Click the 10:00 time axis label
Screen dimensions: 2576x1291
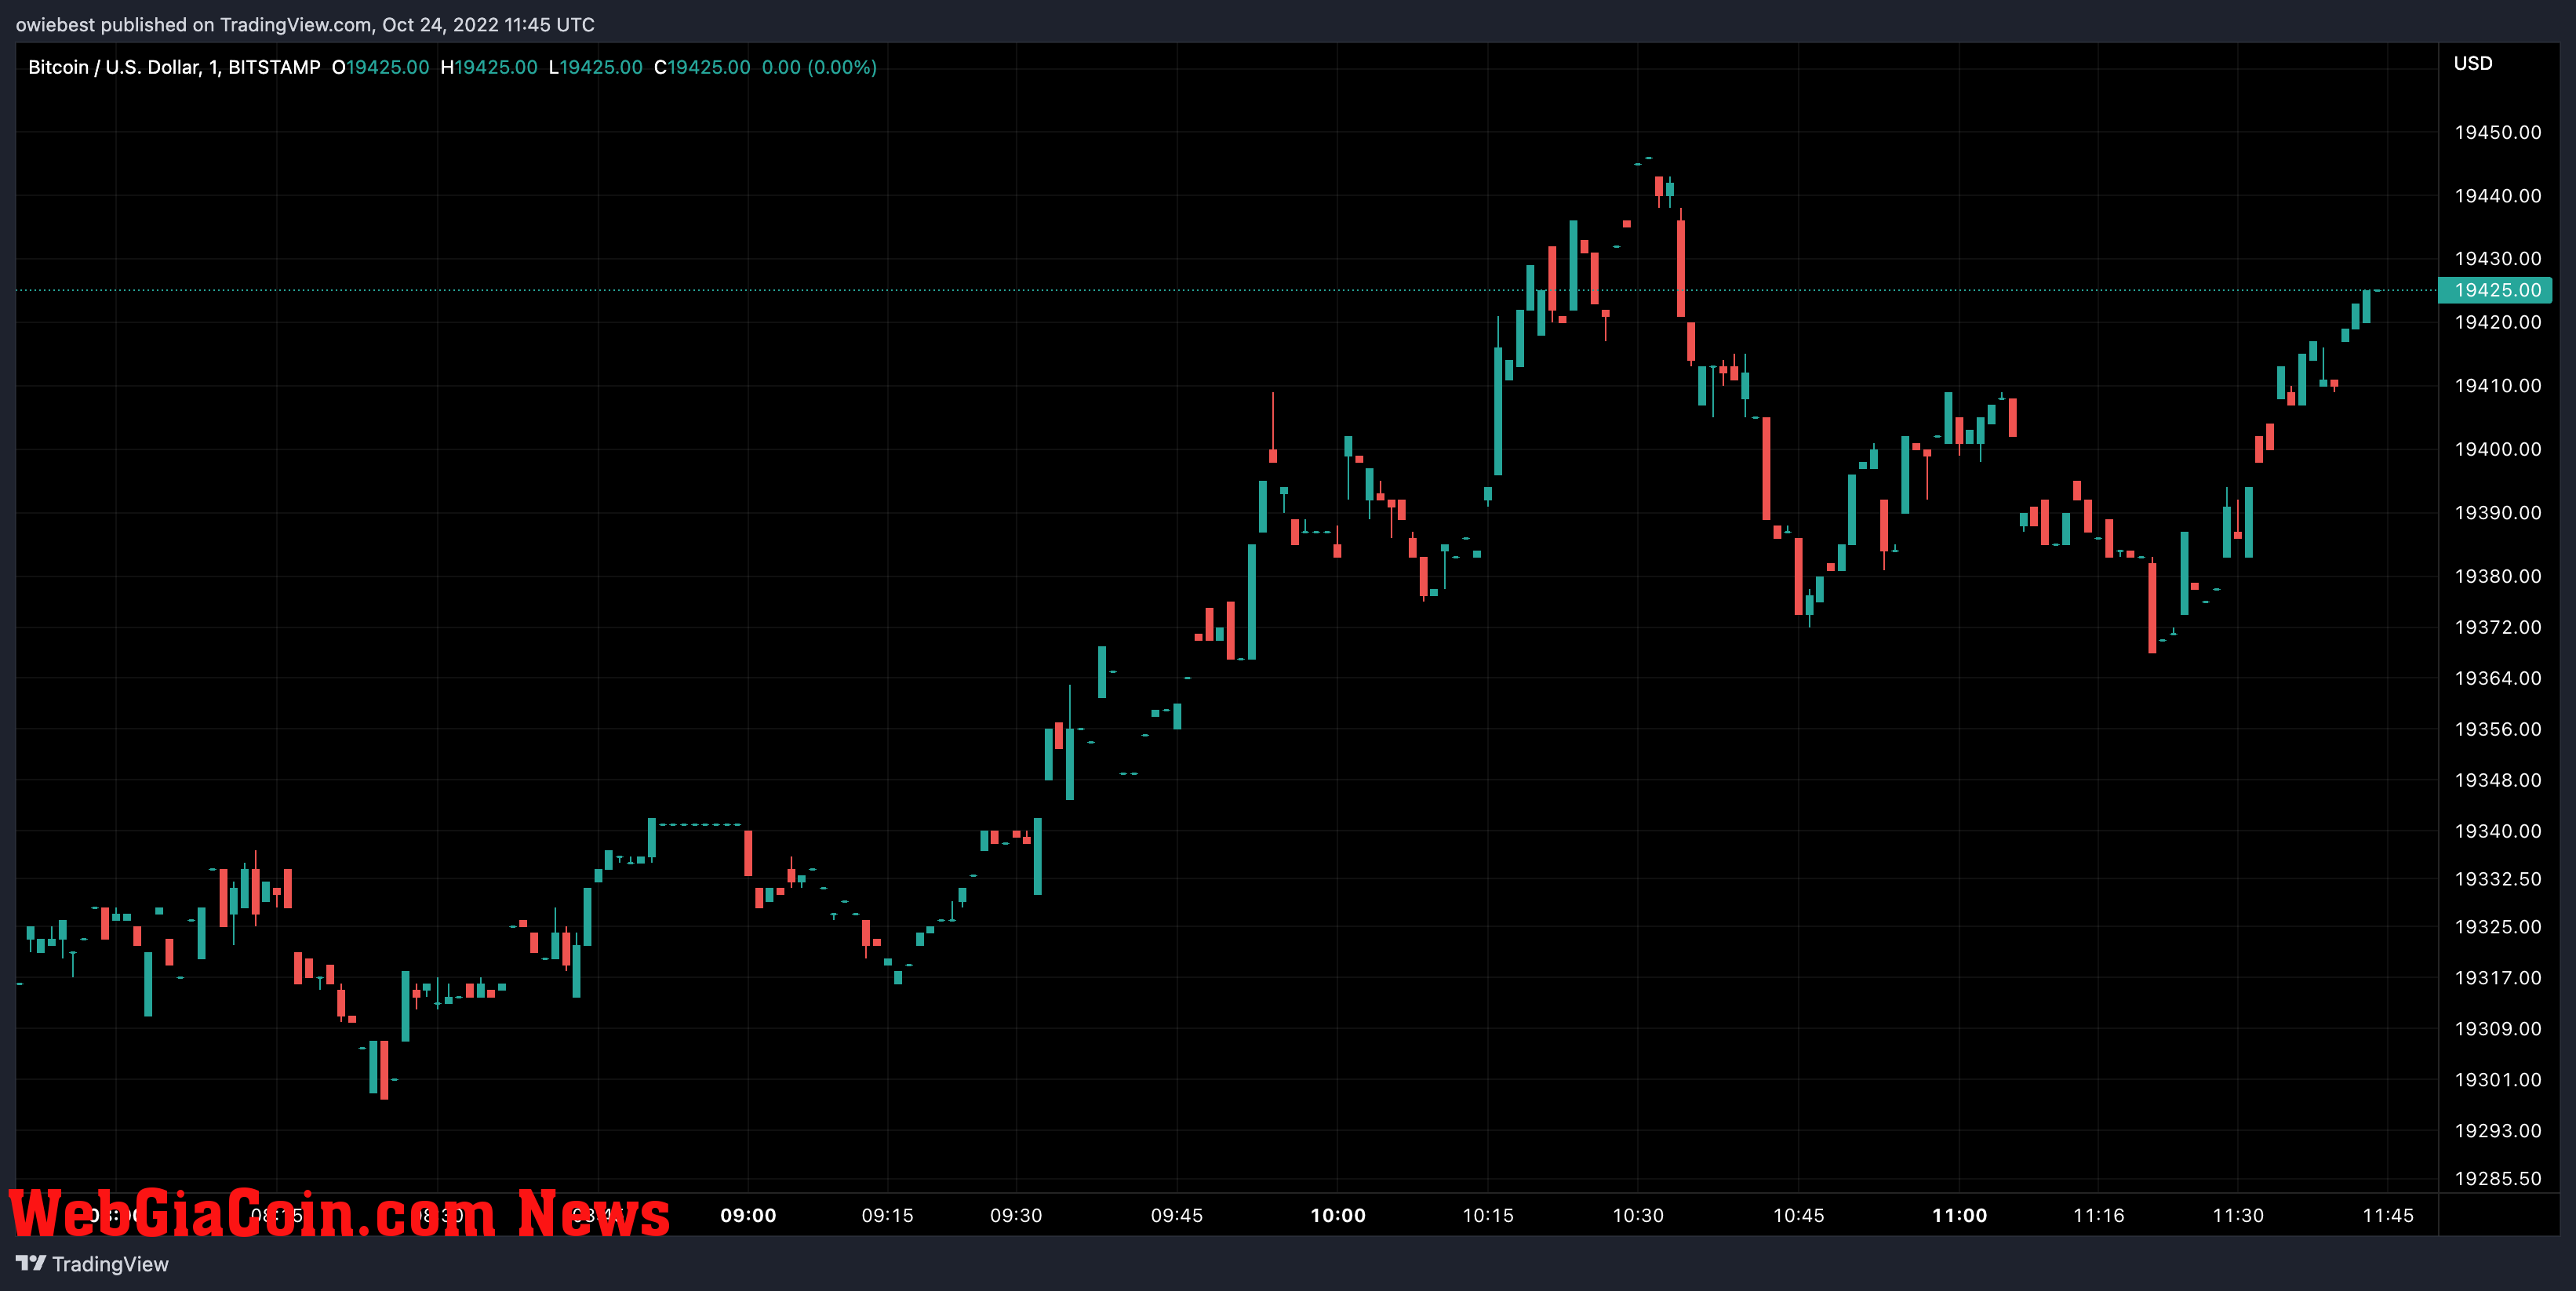1338,1216
